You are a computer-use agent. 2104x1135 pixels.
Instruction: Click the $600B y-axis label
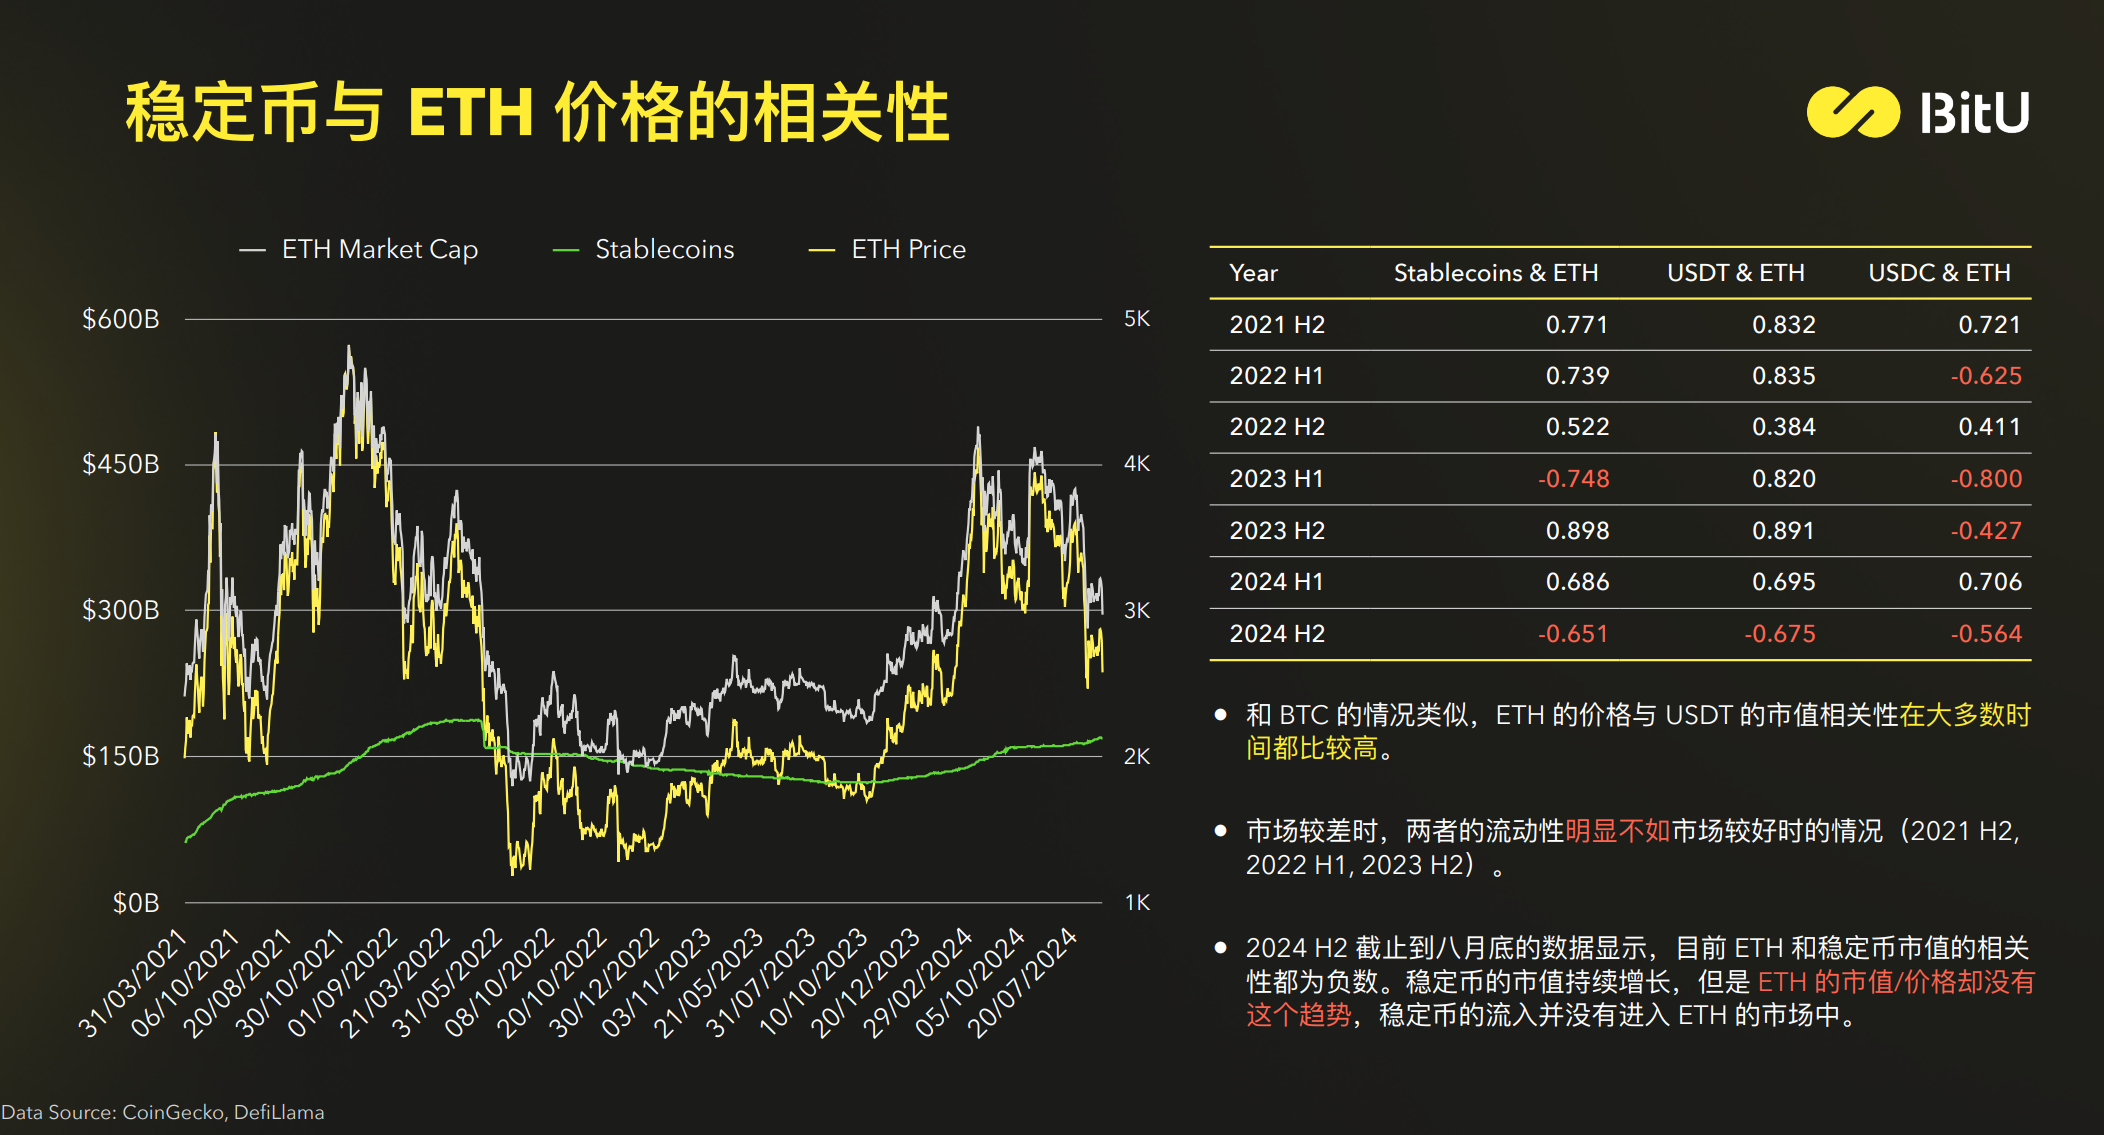[120, 320]
